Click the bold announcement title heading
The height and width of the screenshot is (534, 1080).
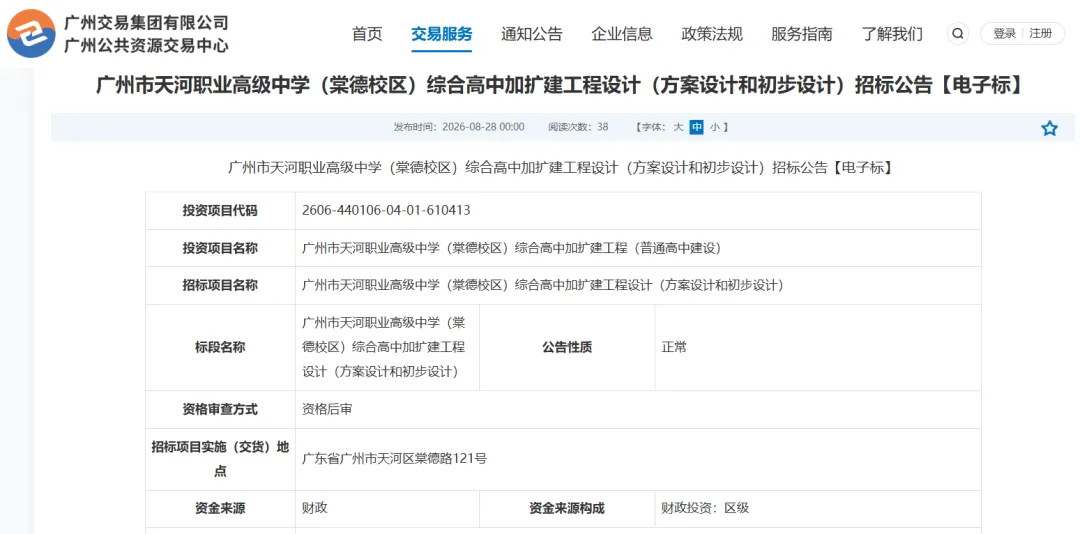(x=559, y=86)
